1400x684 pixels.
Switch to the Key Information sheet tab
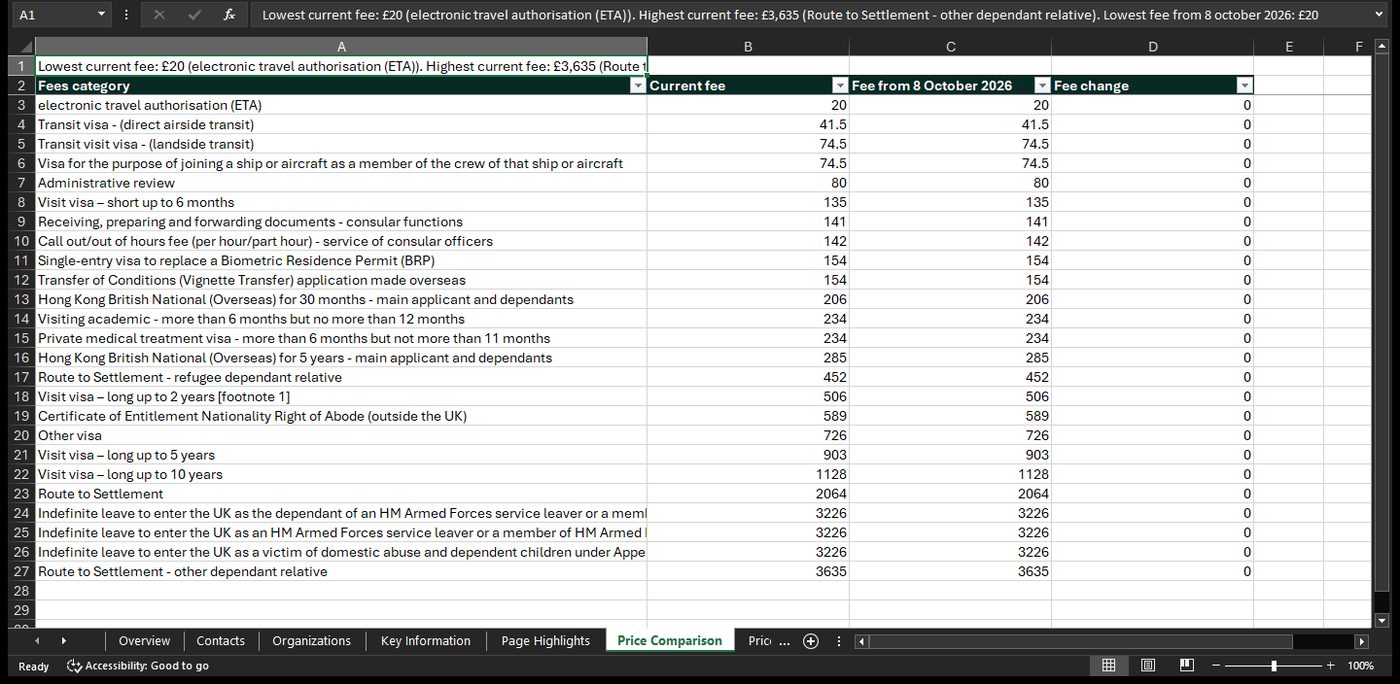(x=425, y=641)
